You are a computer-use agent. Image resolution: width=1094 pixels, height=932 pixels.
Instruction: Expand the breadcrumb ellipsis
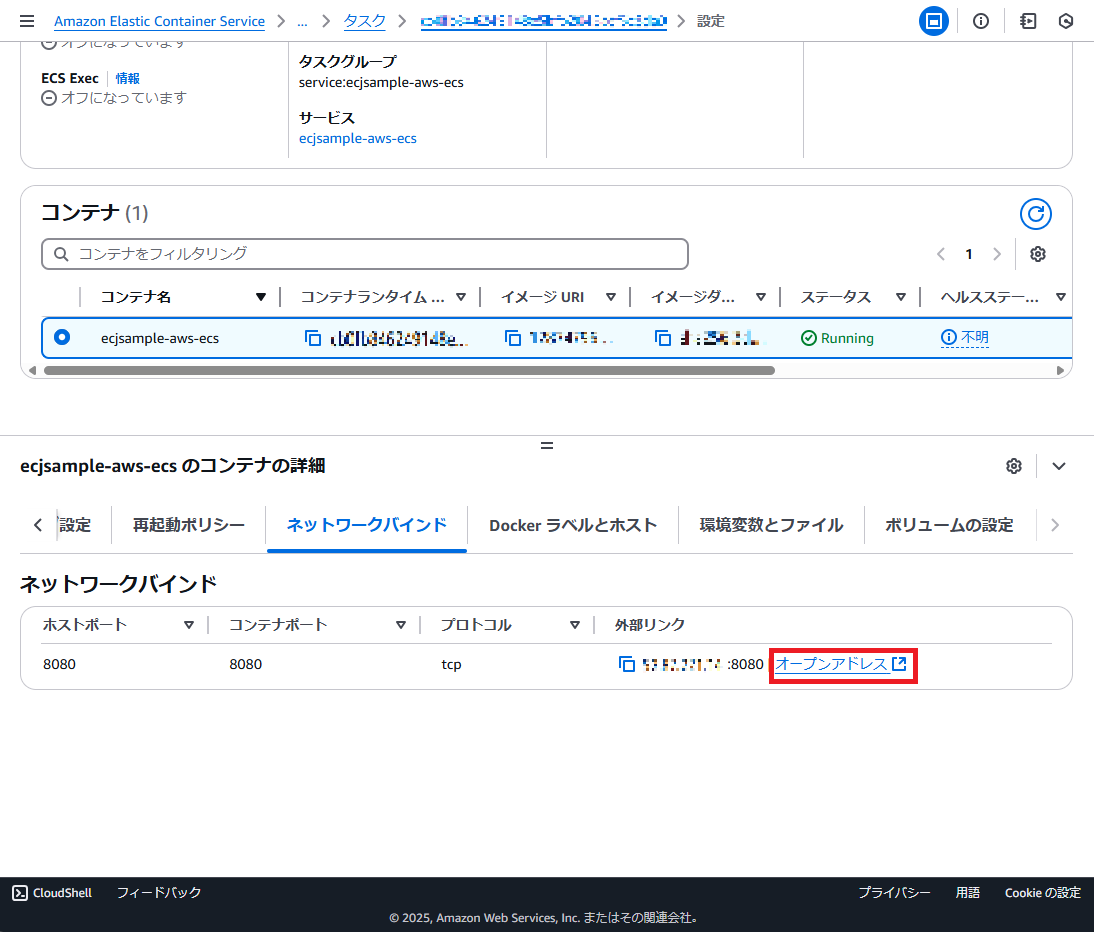(302, 22)
